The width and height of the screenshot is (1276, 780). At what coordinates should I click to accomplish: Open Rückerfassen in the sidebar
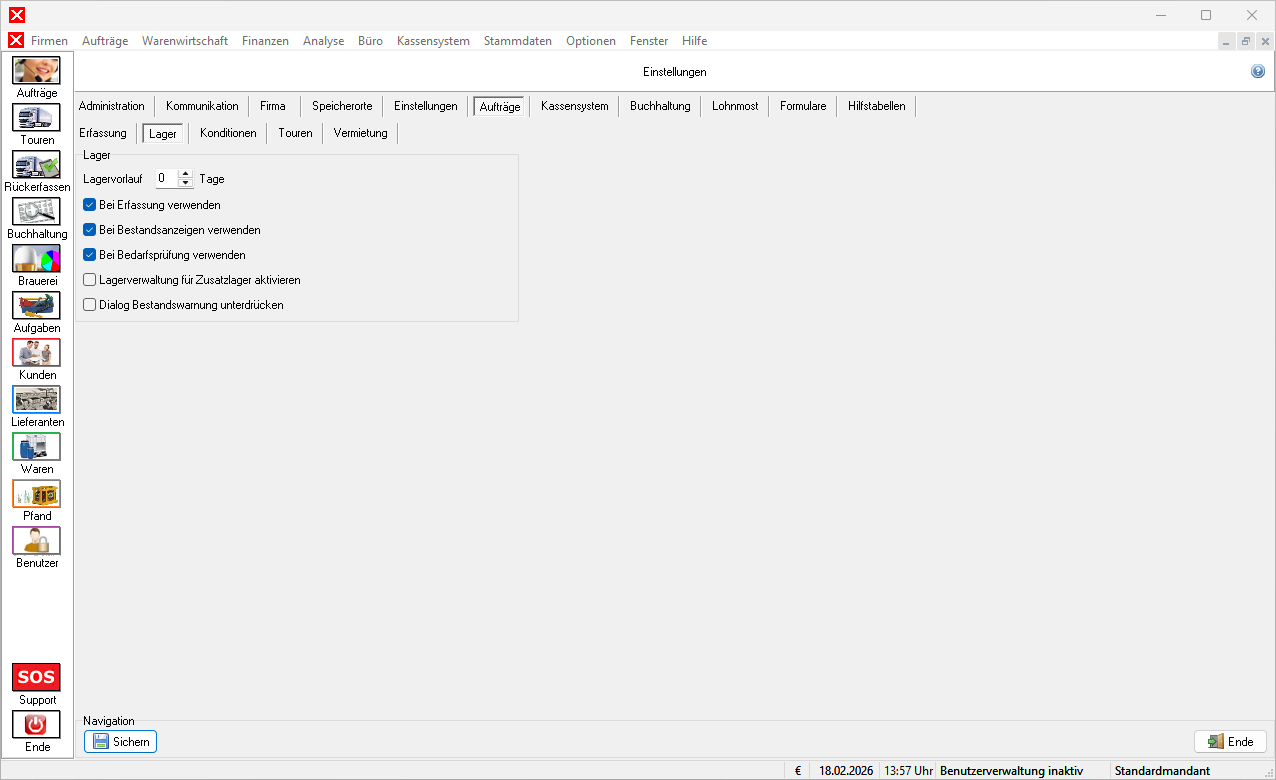pos(36,165)
